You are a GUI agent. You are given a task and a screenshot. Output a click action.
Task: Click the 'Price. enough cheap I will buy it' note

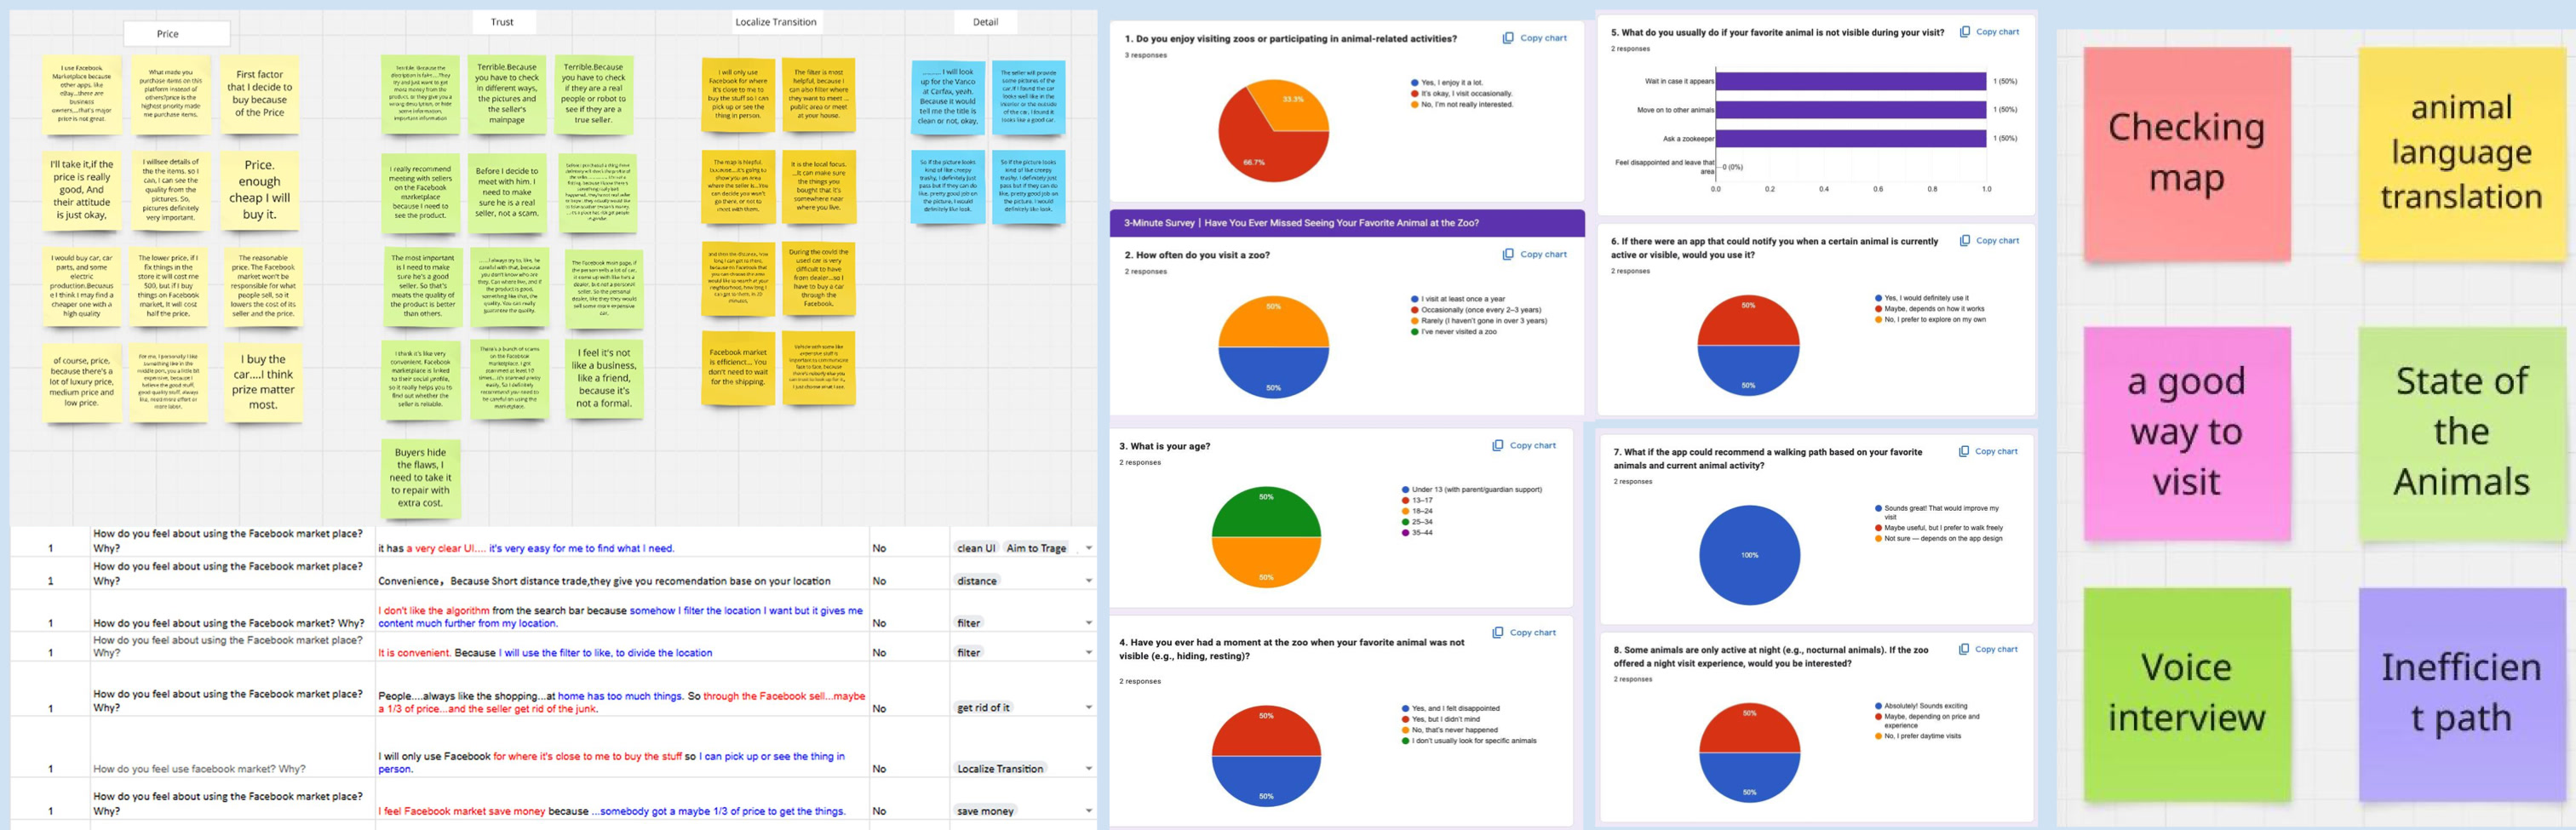pos(260,189)
